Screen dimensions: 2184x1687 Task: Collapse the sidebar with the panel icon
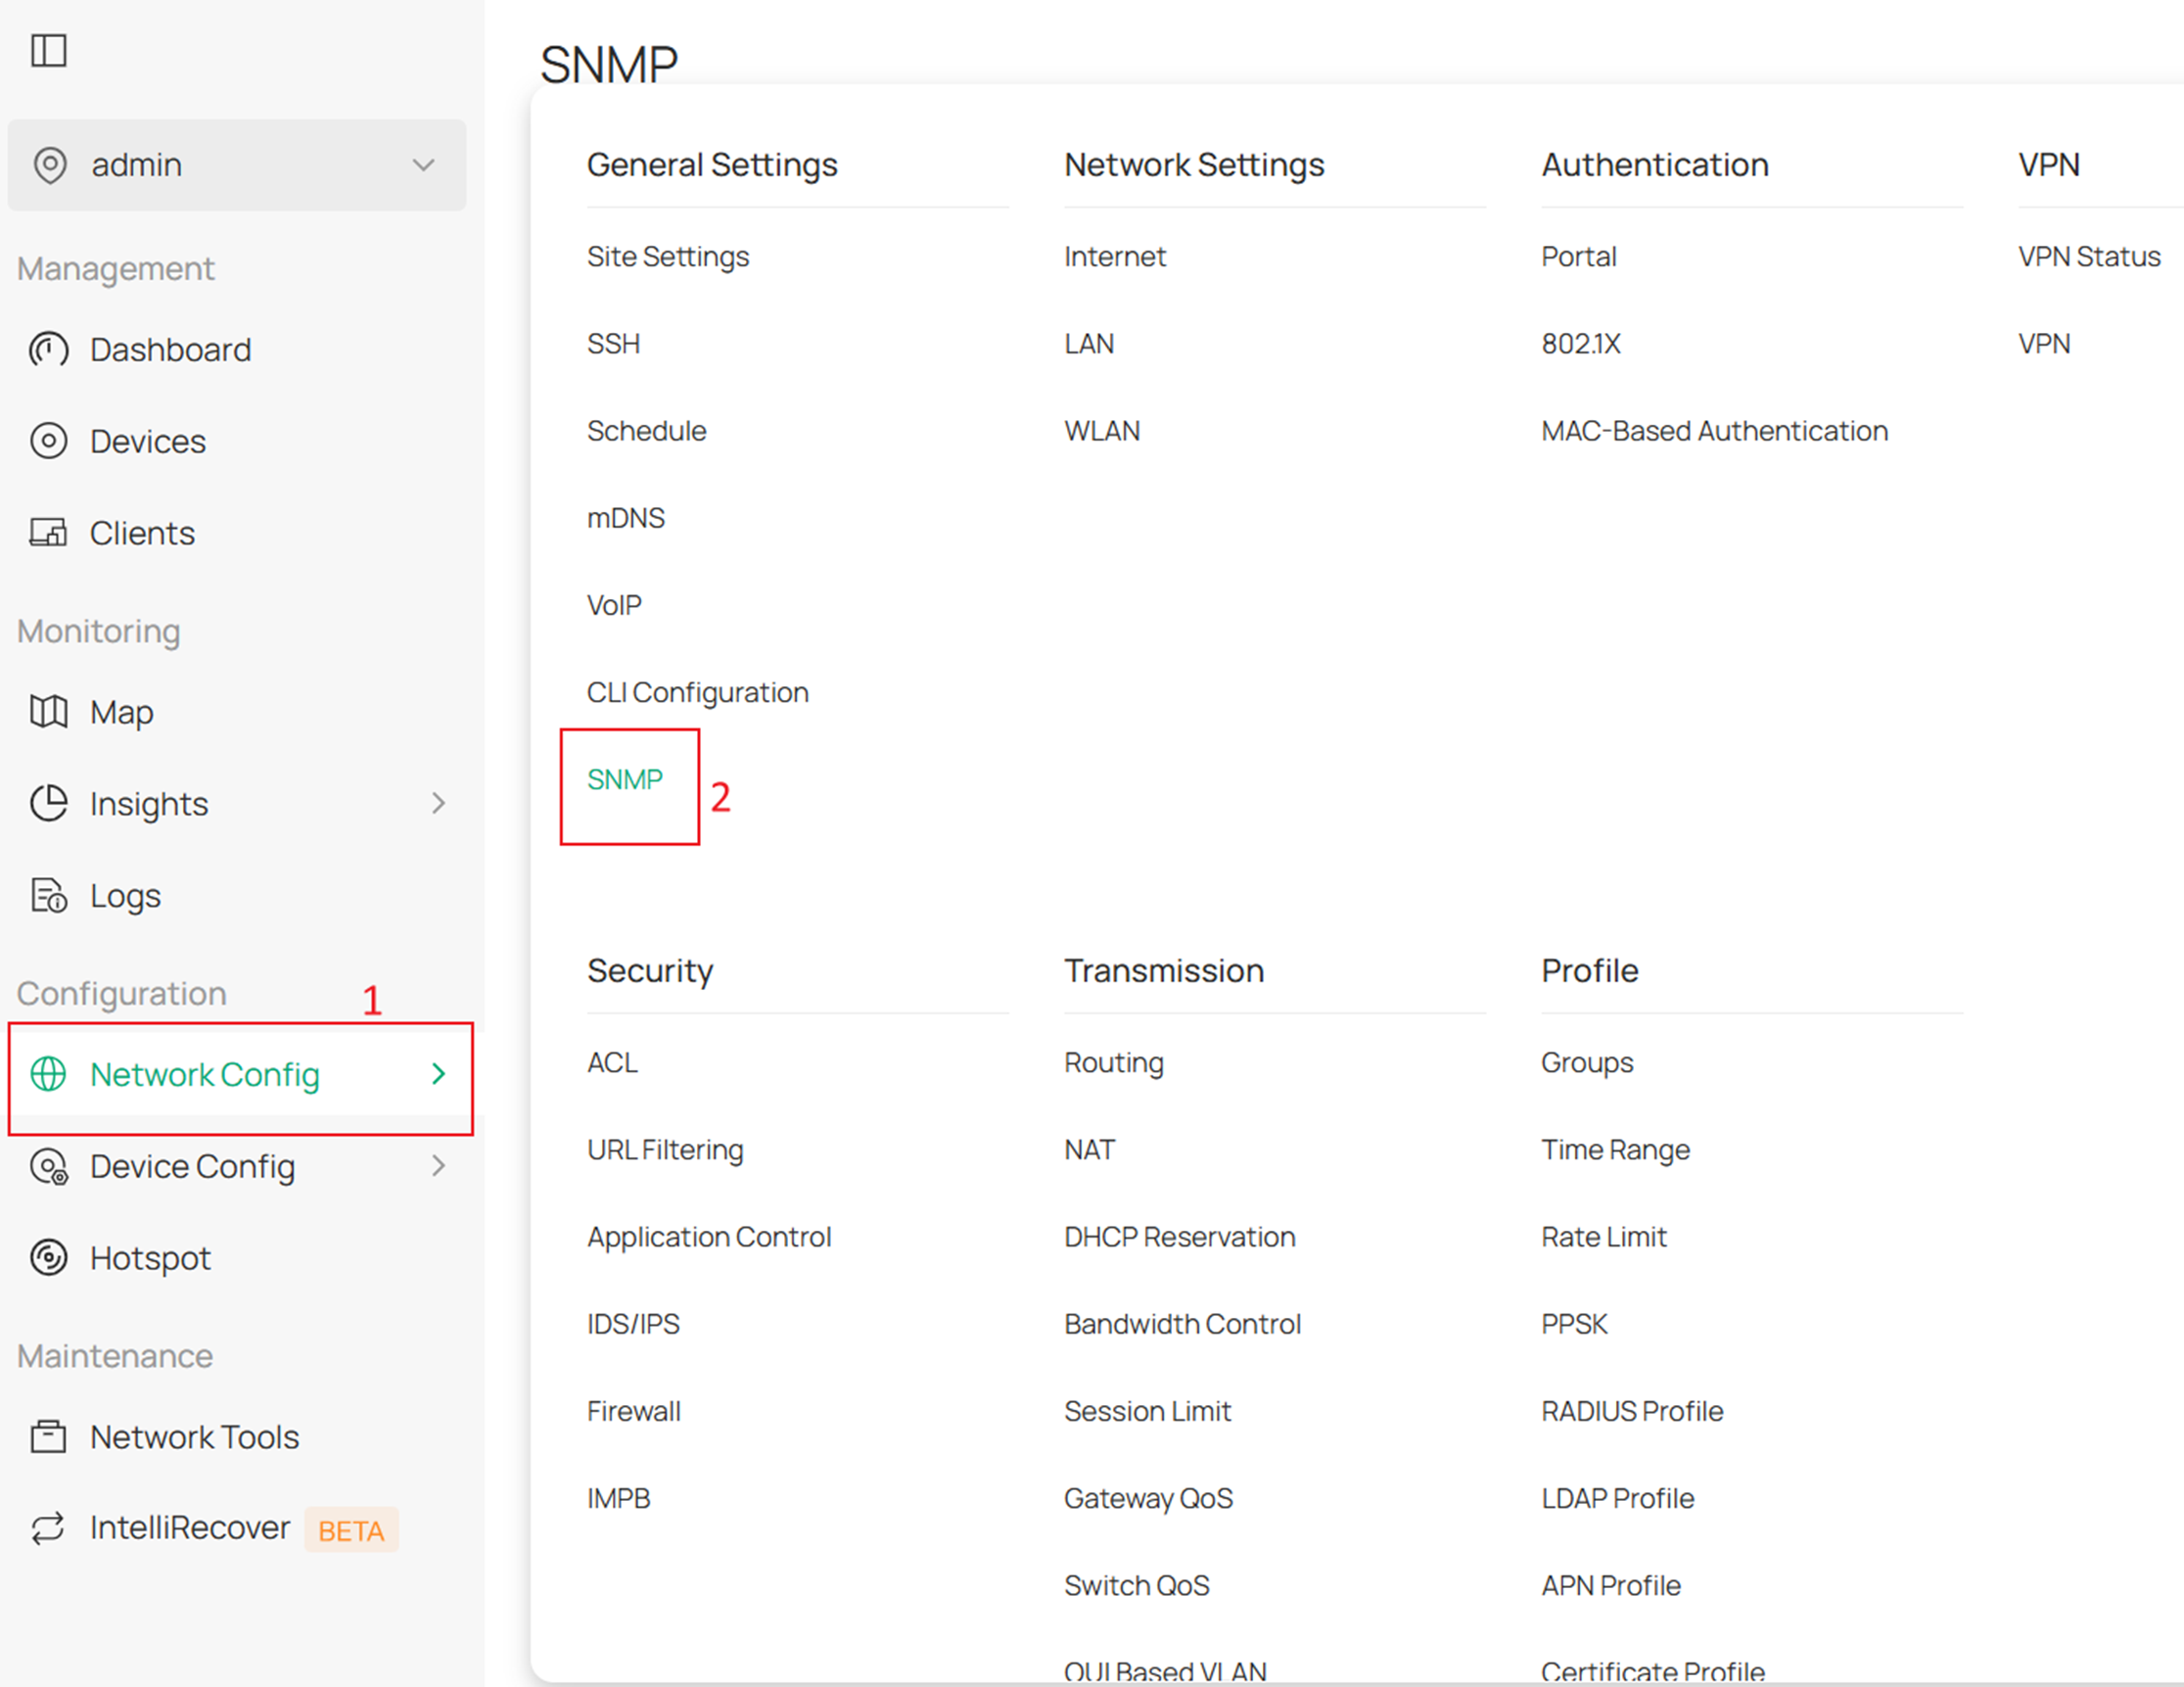point(50,48)
